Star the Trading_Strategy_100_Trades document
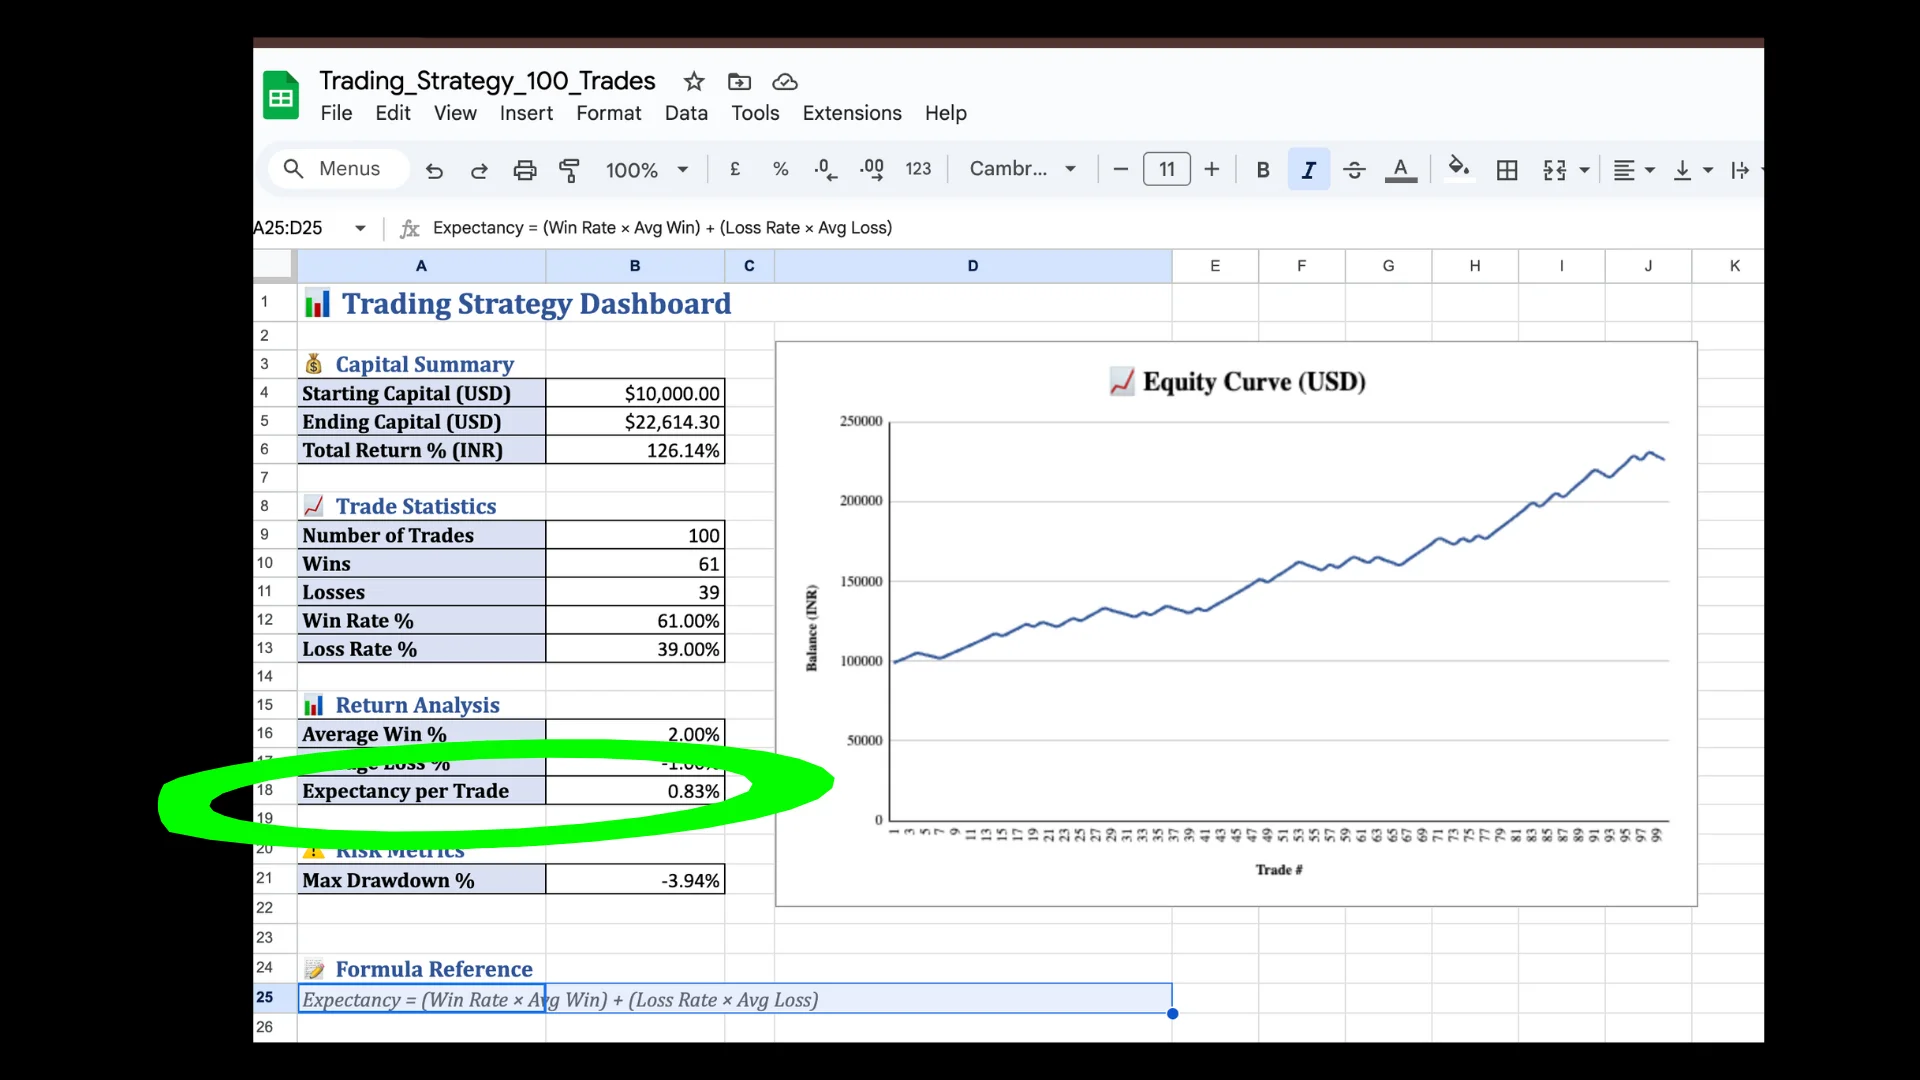This screenshot has width=1920, height=1080. point(694,81)
